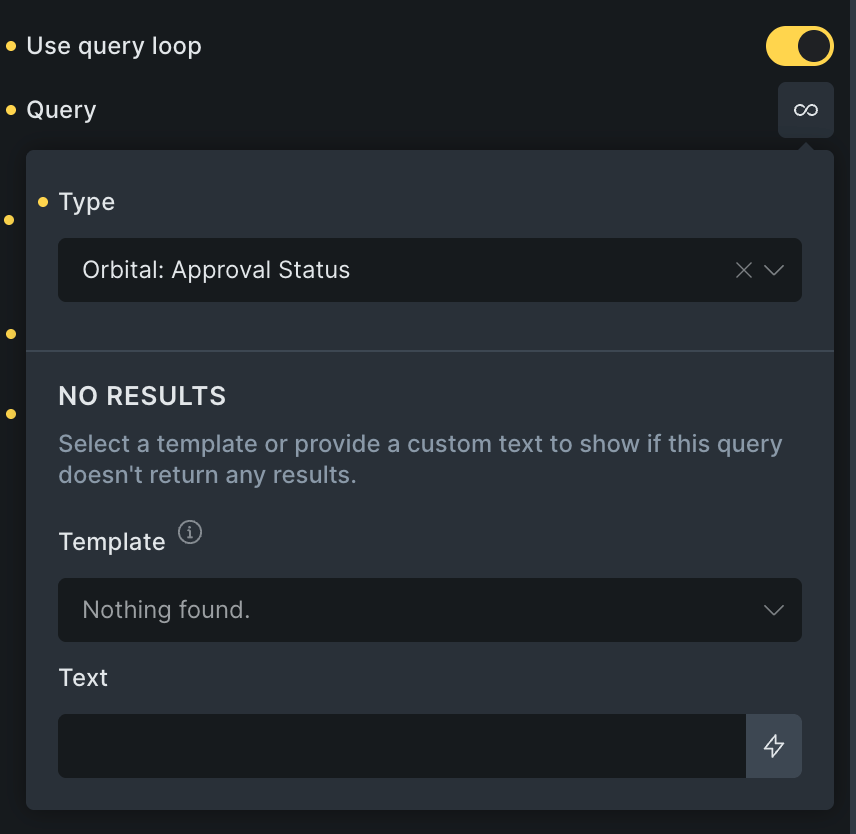Image resolution: width=856 pixels, height=834 pixels.
Task: Click the Type label text
Action: point(87,202)
